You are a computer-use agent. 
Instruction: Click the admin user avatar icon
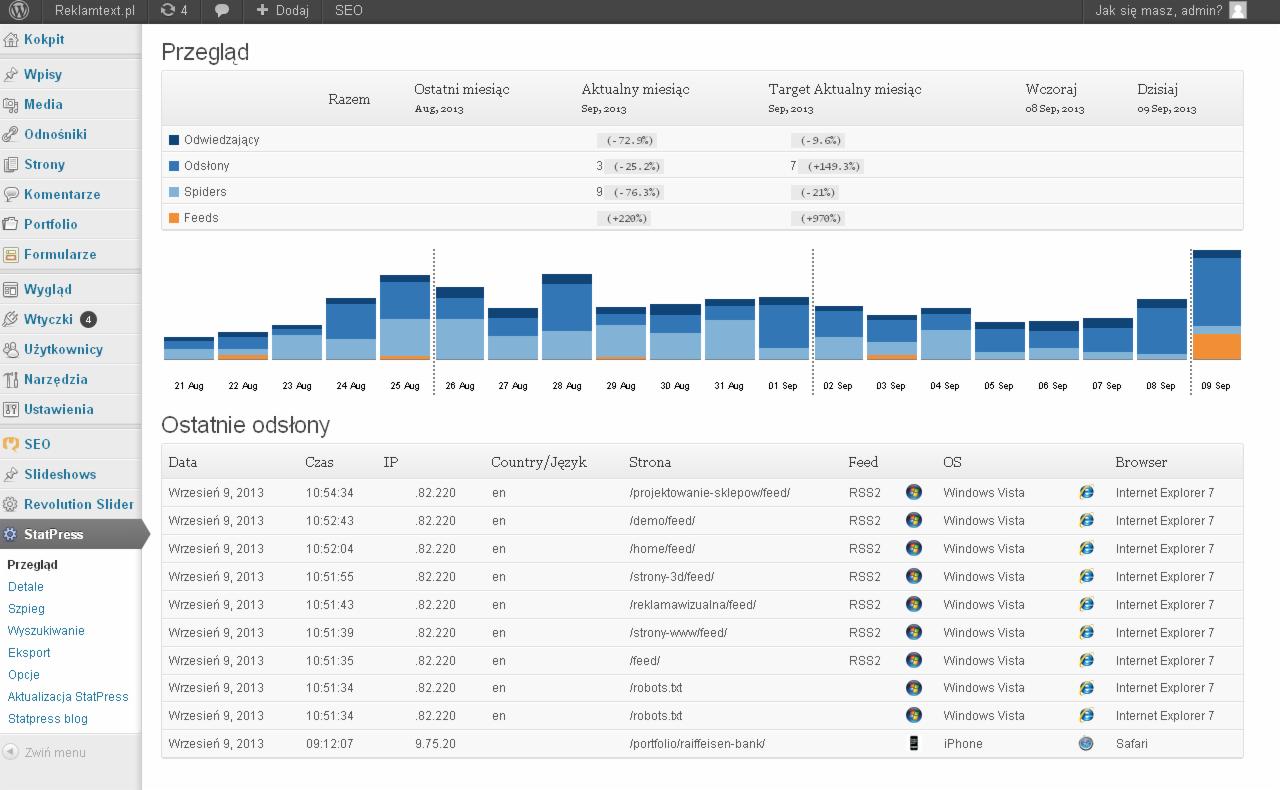pyautogui.click(x=1238, y=11)
